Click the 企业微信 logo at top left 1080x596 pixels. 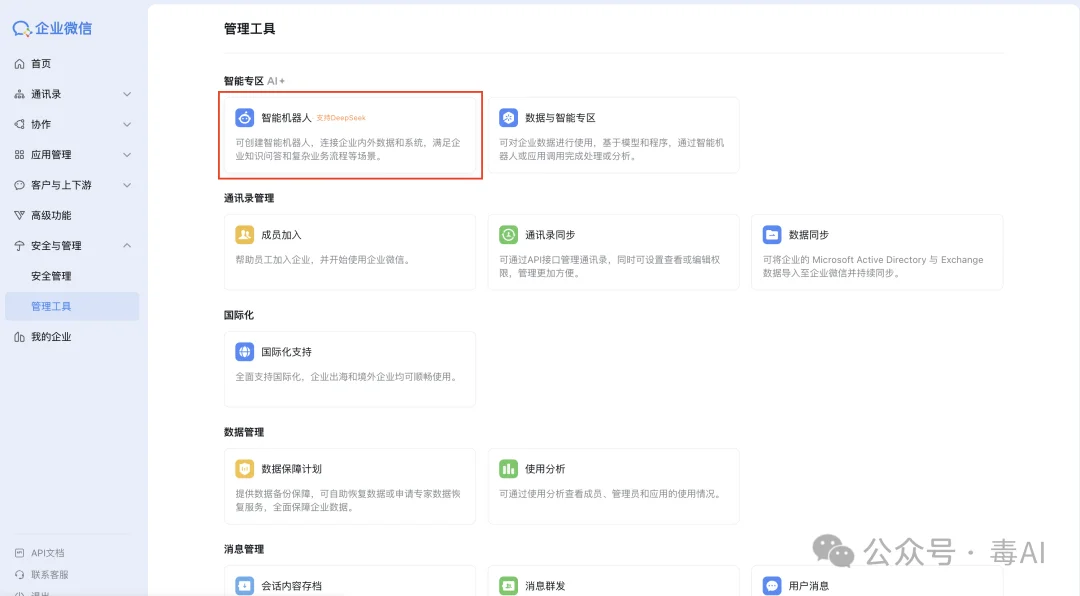coord(52,27)
